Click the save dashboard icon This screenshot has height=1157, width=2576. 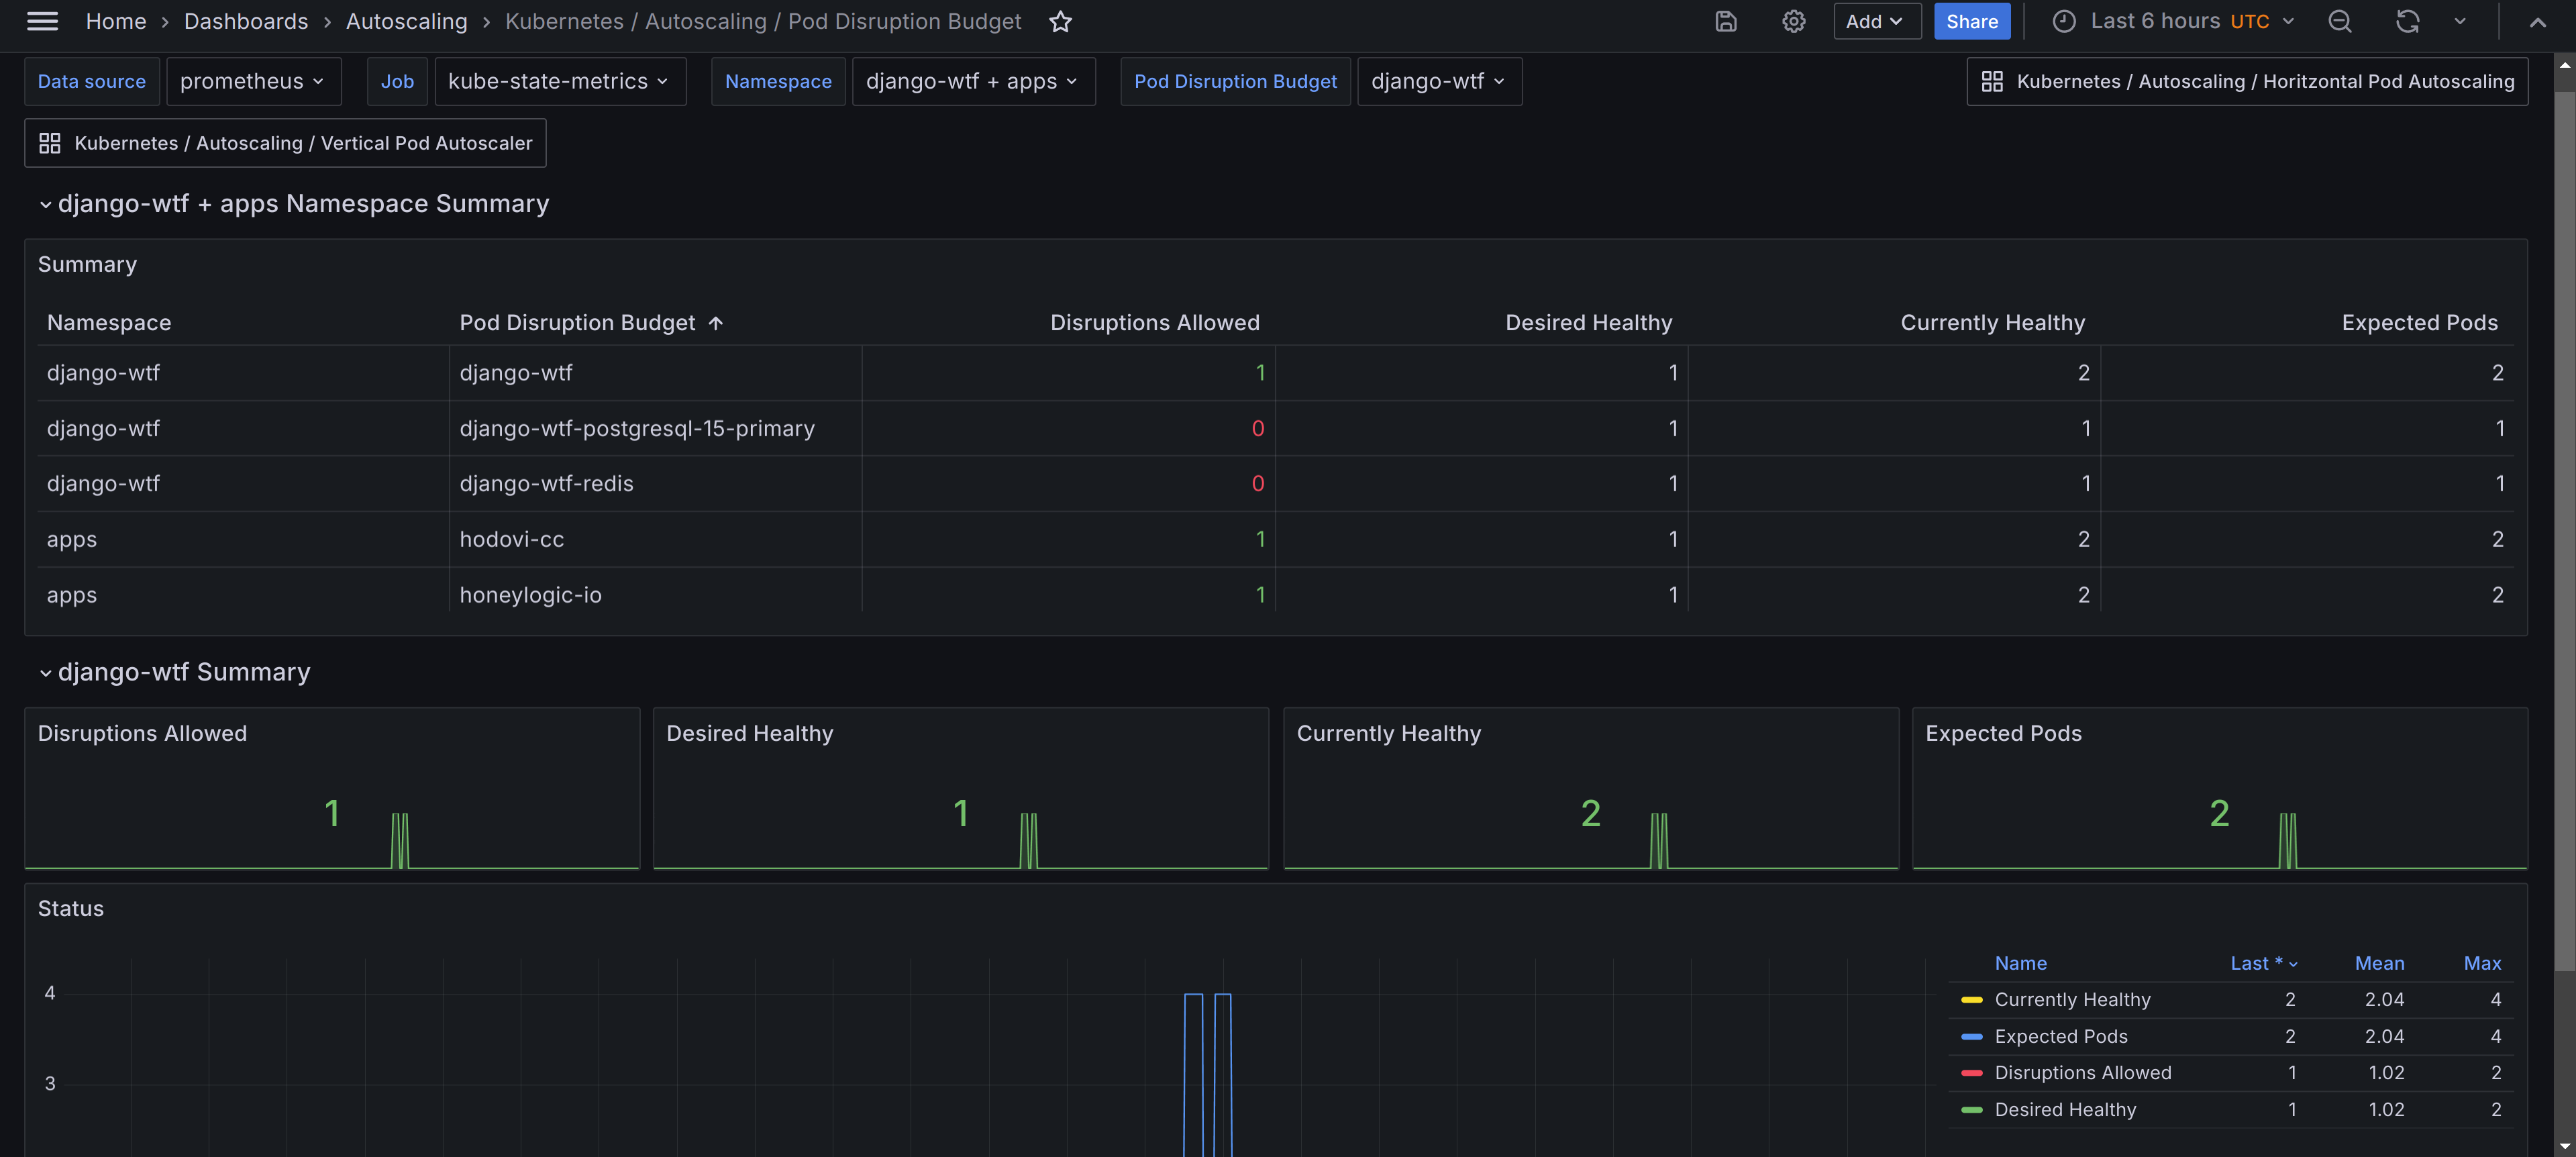tap(1725, 21)
